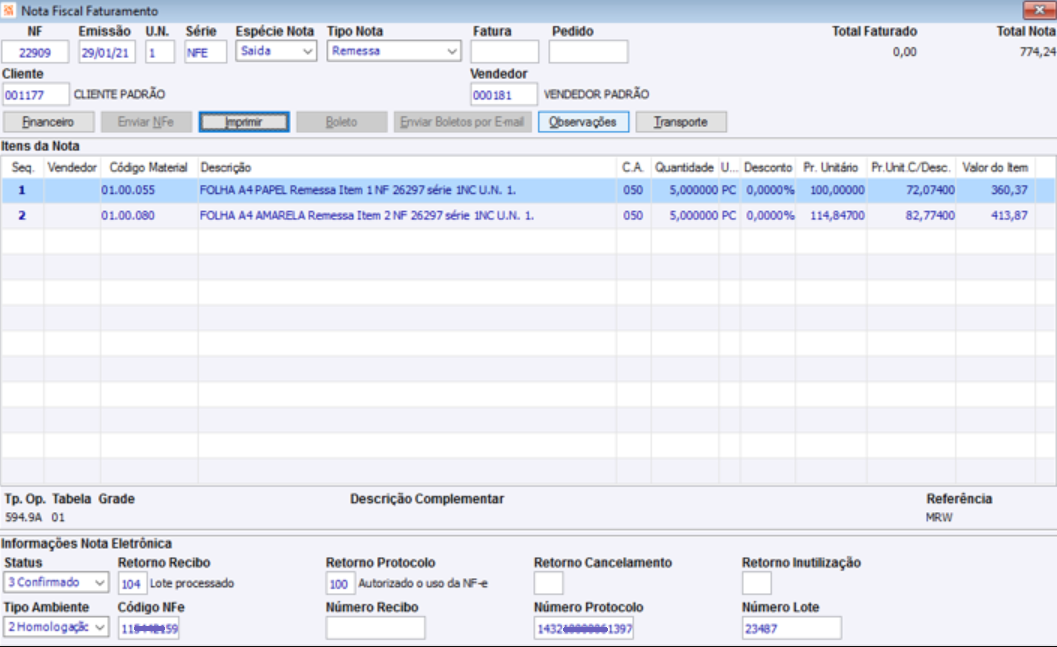1057x647 pixels.
Task: Click Total Nota value 774,24
Action: [1037, 52]
